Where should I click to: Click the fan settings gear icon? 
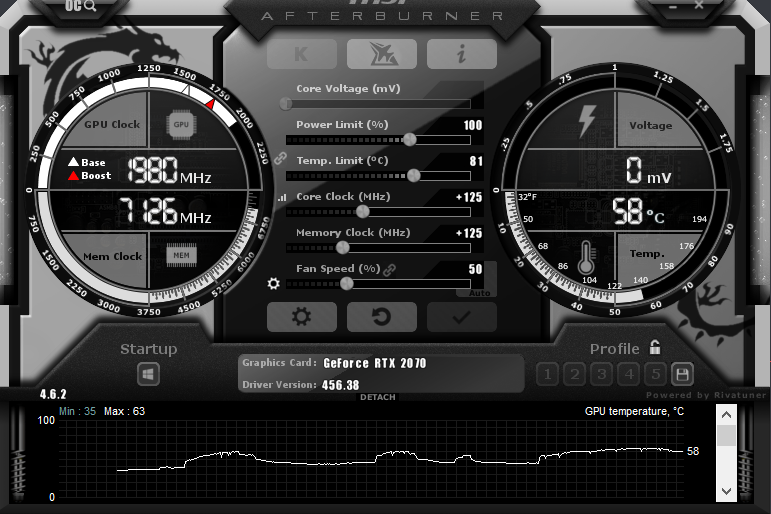(x=273, y=283)
